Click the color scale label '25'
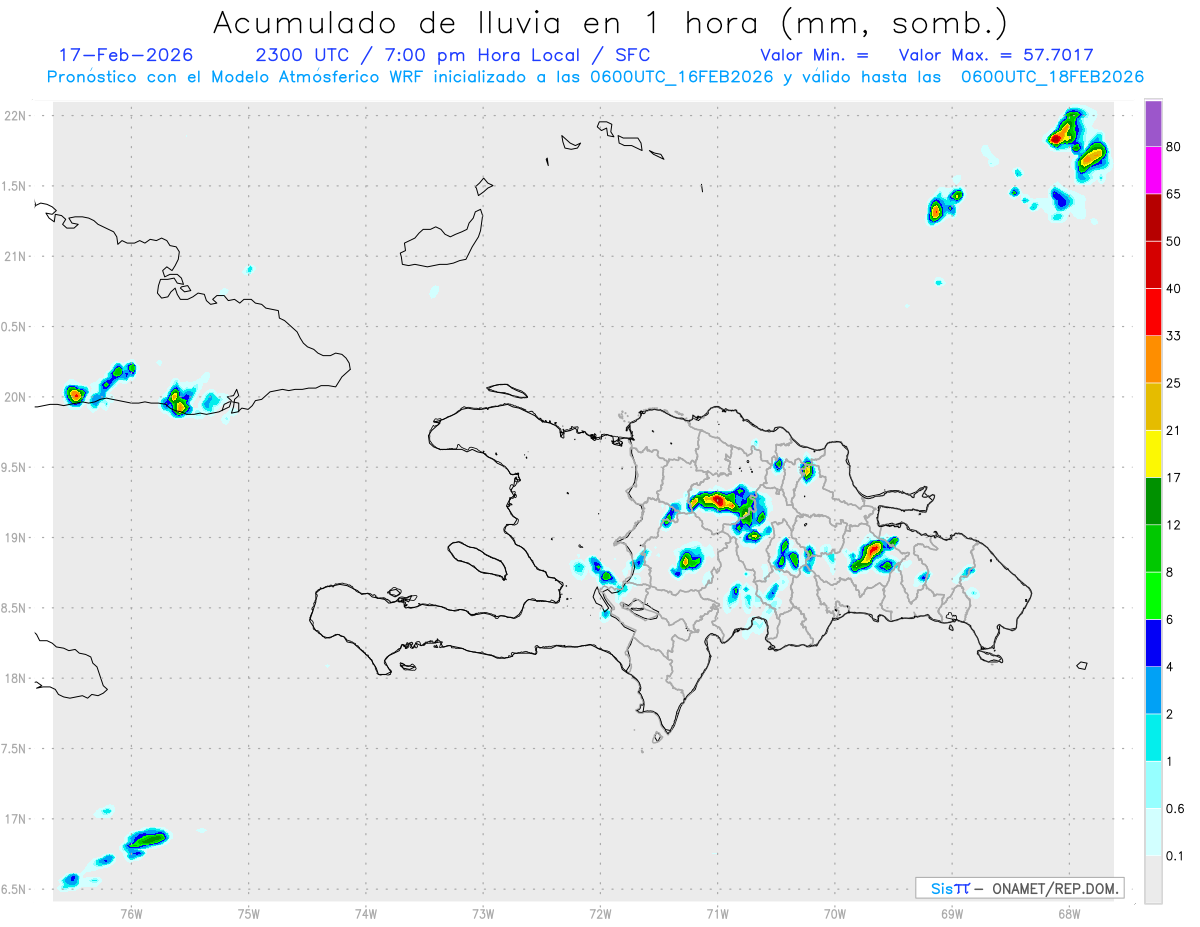The height and width of the screenshot is (927, 1200). pos(1174,383)
